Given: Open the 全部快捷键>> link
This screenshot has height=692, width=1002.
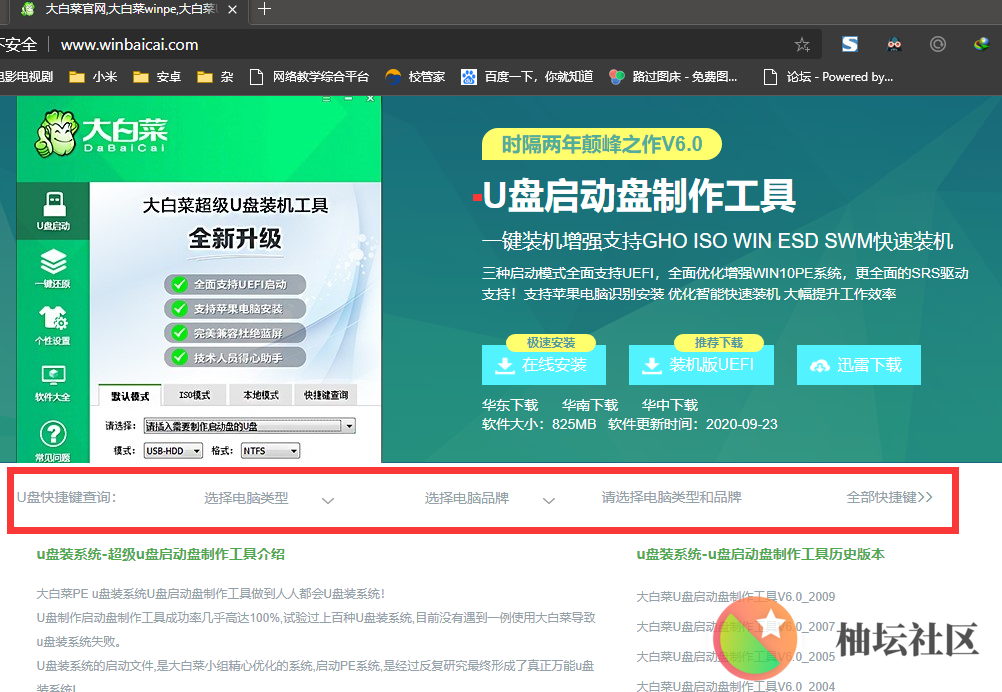Looking at the screenshot, I should point(890,497).
